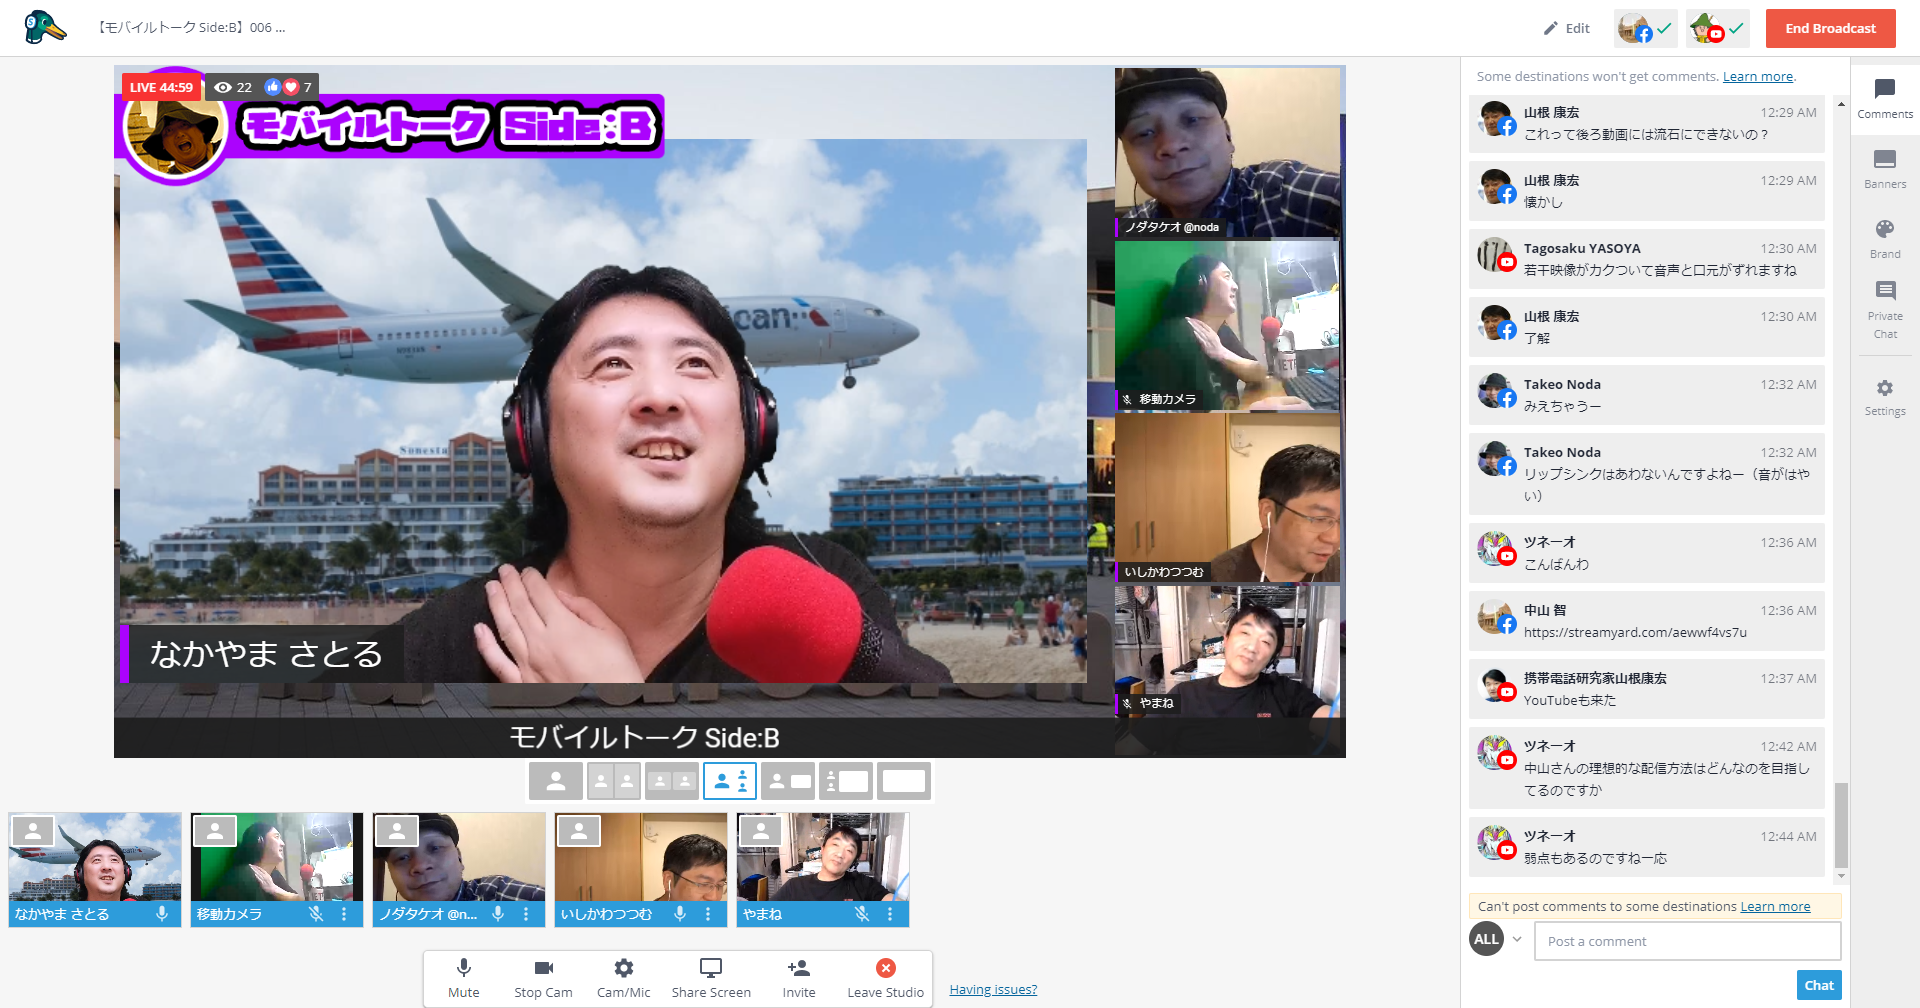This screenshot has height=1008, width=1920.
Task: Switch to the Banners tab
Action: click(x=1885, y=168)
